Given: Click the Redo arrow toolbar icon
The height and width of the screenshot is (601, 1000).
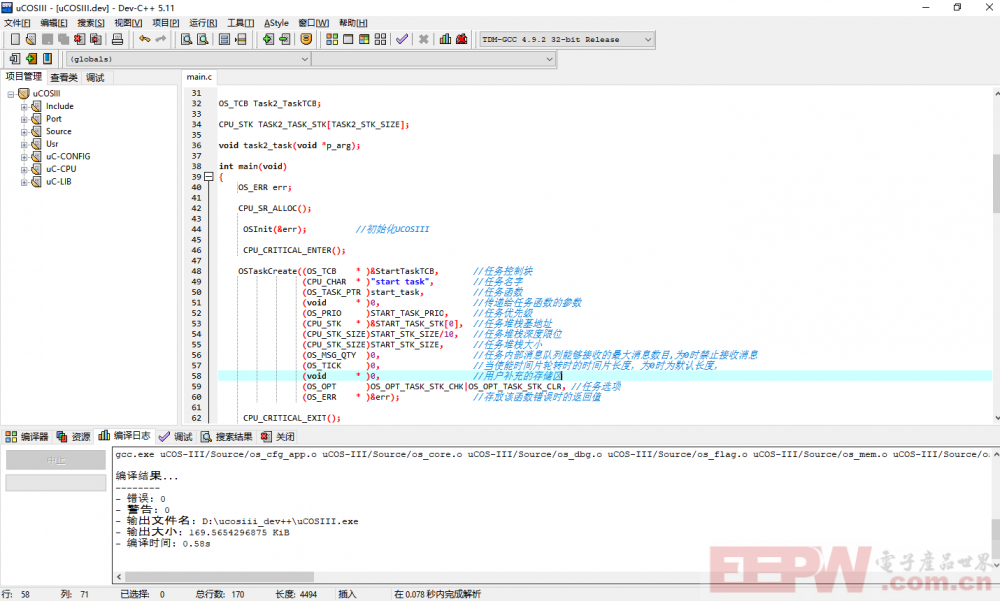Looking at the screenshot, I should pyautogui.click(x=161, y=40).
